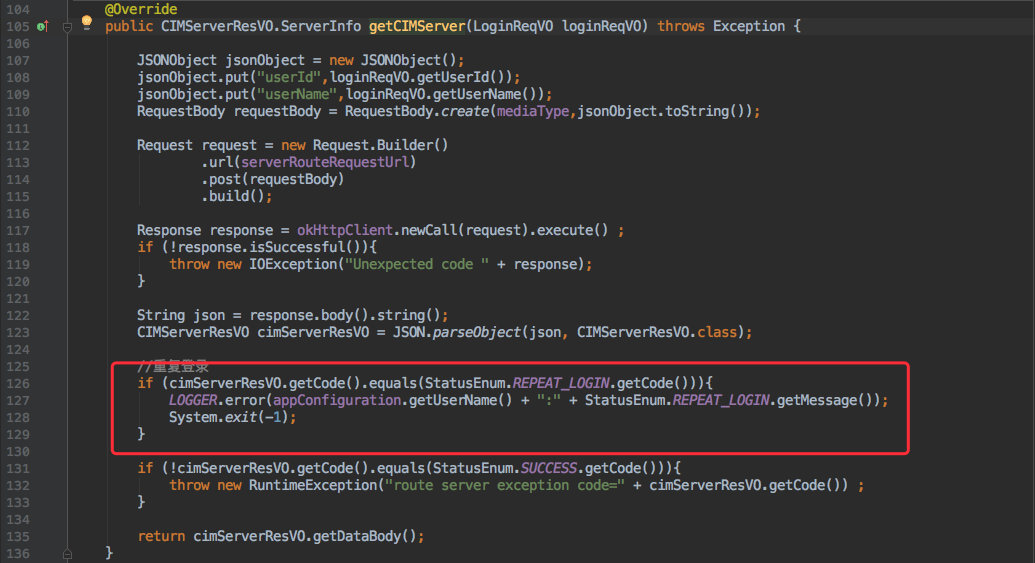
Task: Click line number 126 in gutter
Action: coord(18,383)
